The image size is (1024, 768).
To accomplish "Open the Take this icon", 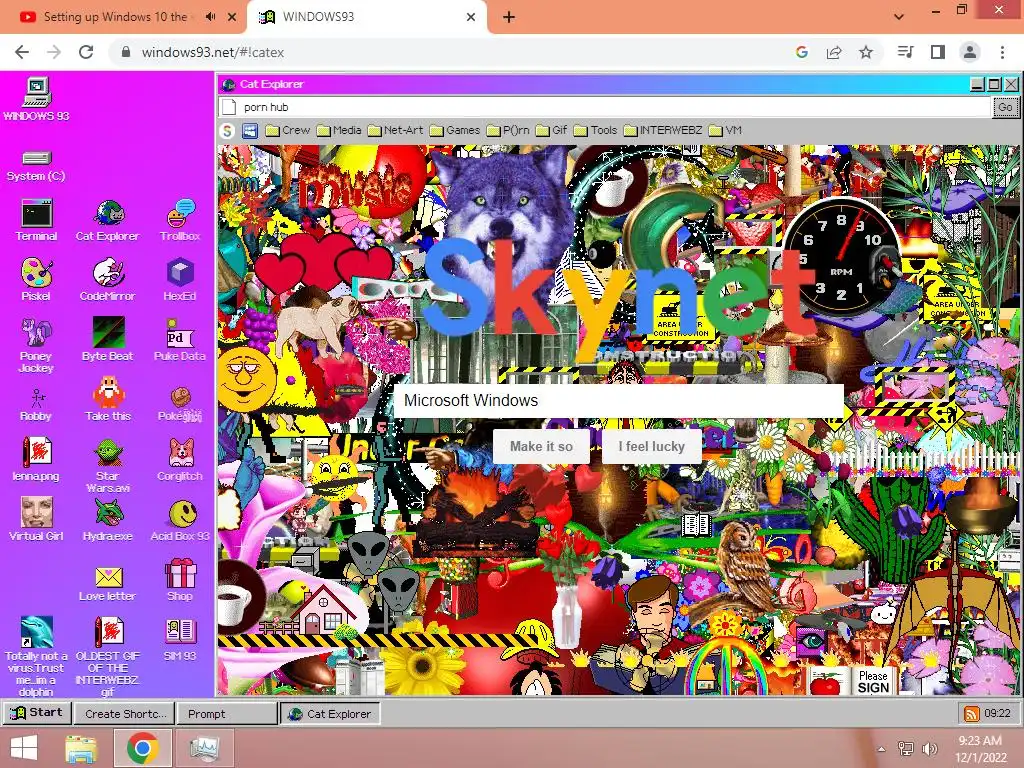I will (108, 400).
